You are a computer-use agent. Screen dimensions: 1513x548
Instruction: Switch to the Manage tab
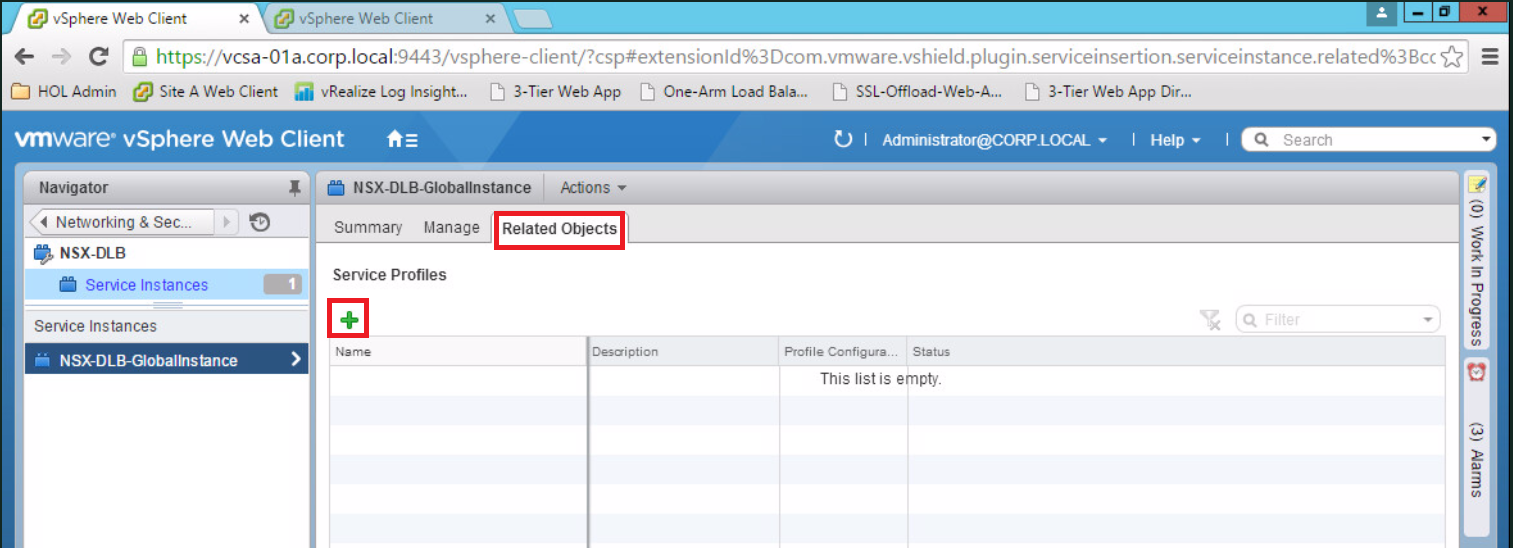[x=452, y=228]
